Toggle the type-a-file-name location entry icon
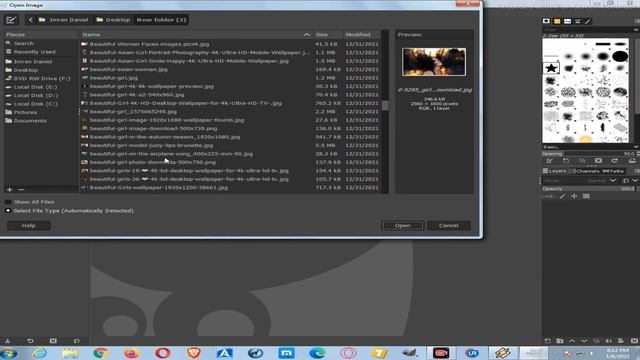This screenshot has width=640, height=360. (x=11, y=20)
